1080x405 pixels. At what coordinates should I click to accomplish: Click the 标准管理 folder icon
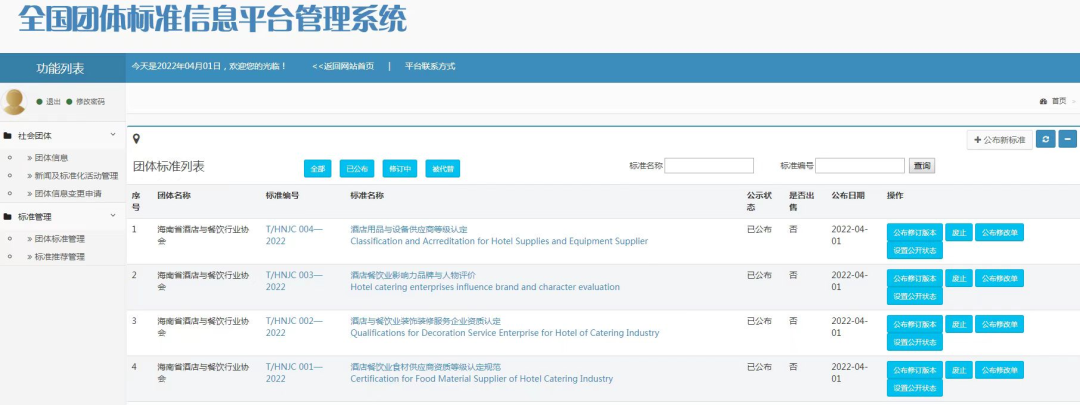point(8,217)
